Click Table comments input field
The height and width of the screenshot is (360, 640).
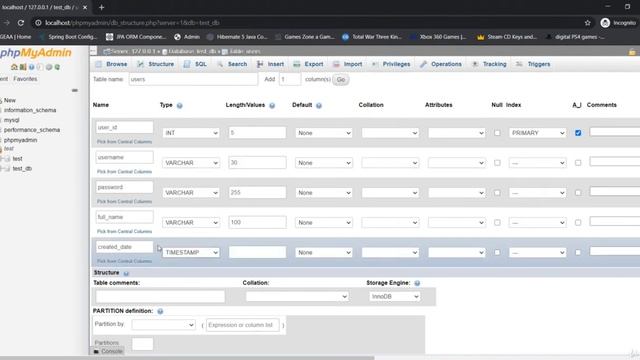160,296
